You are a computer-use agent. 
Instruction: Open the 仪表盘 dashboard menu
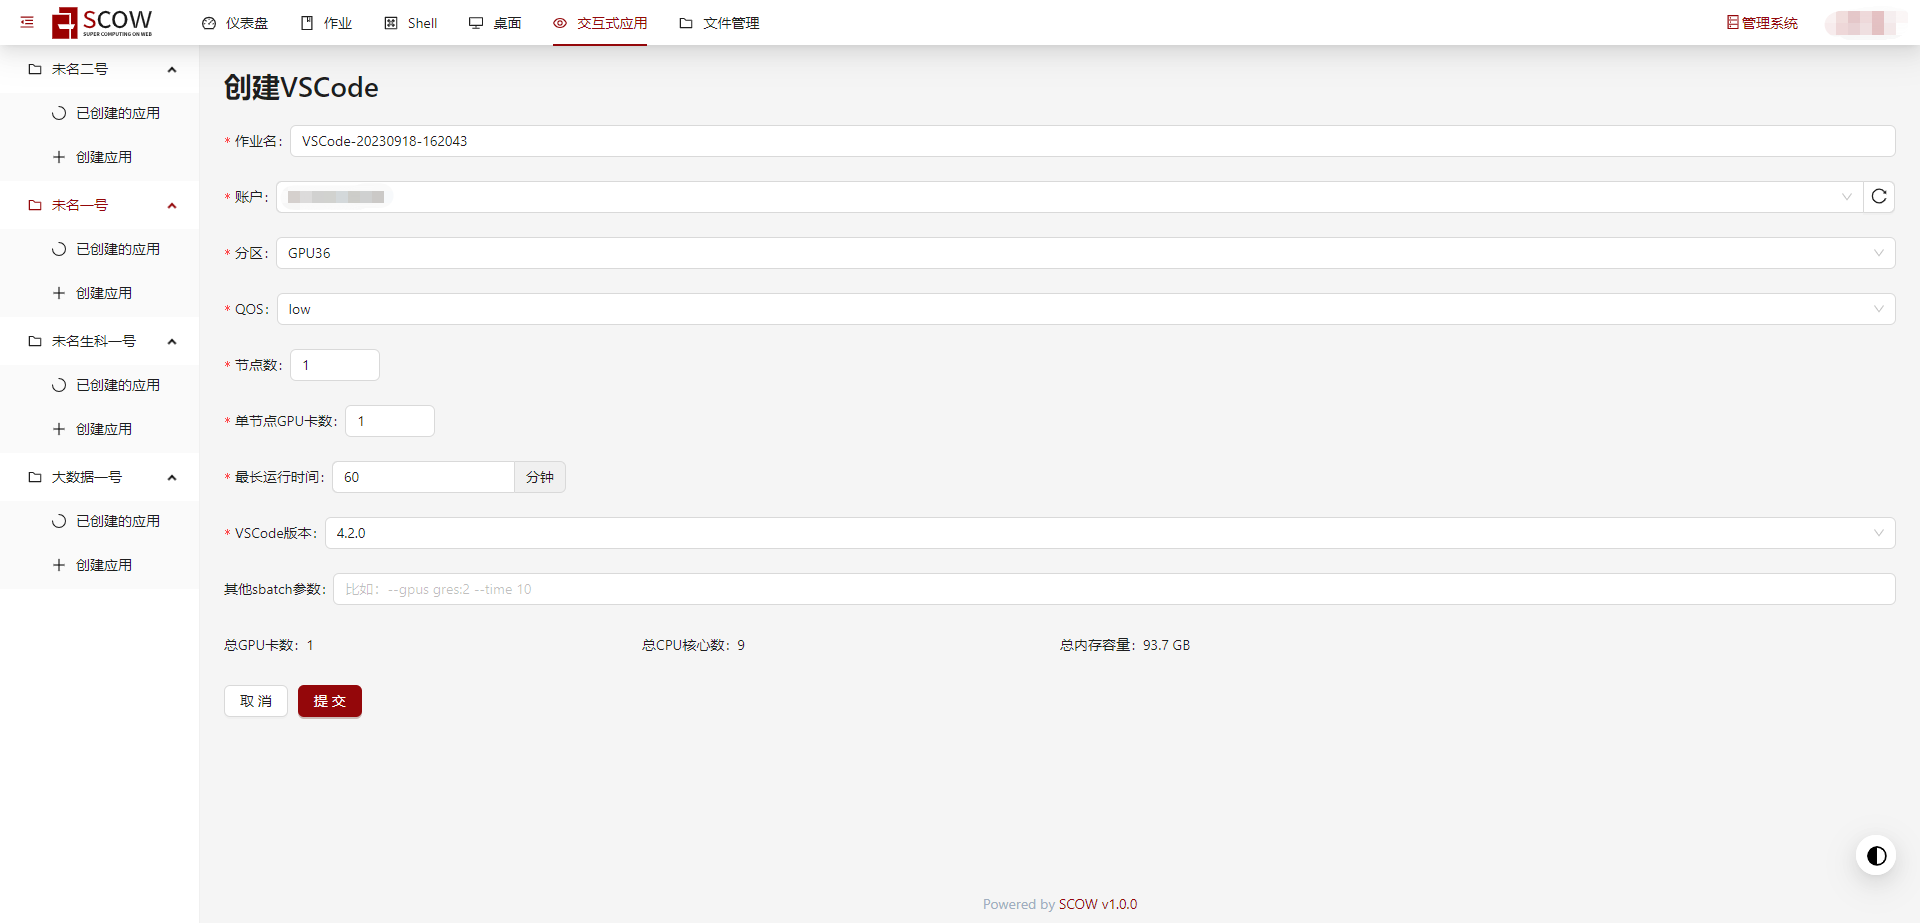click(235, 23)
